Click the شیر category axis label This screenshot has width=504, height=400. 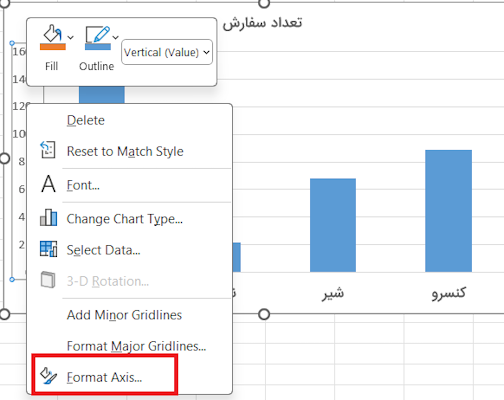click(333, 293)
